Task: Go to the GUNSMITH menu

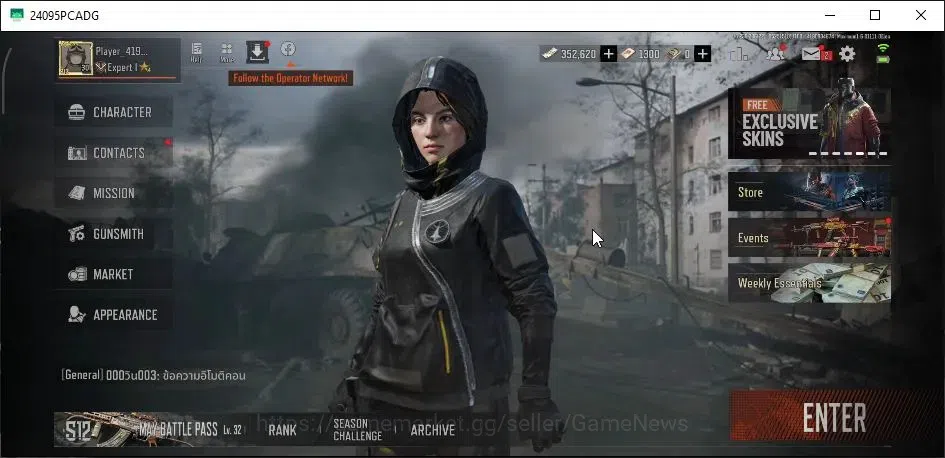Action: coord(113,234)
